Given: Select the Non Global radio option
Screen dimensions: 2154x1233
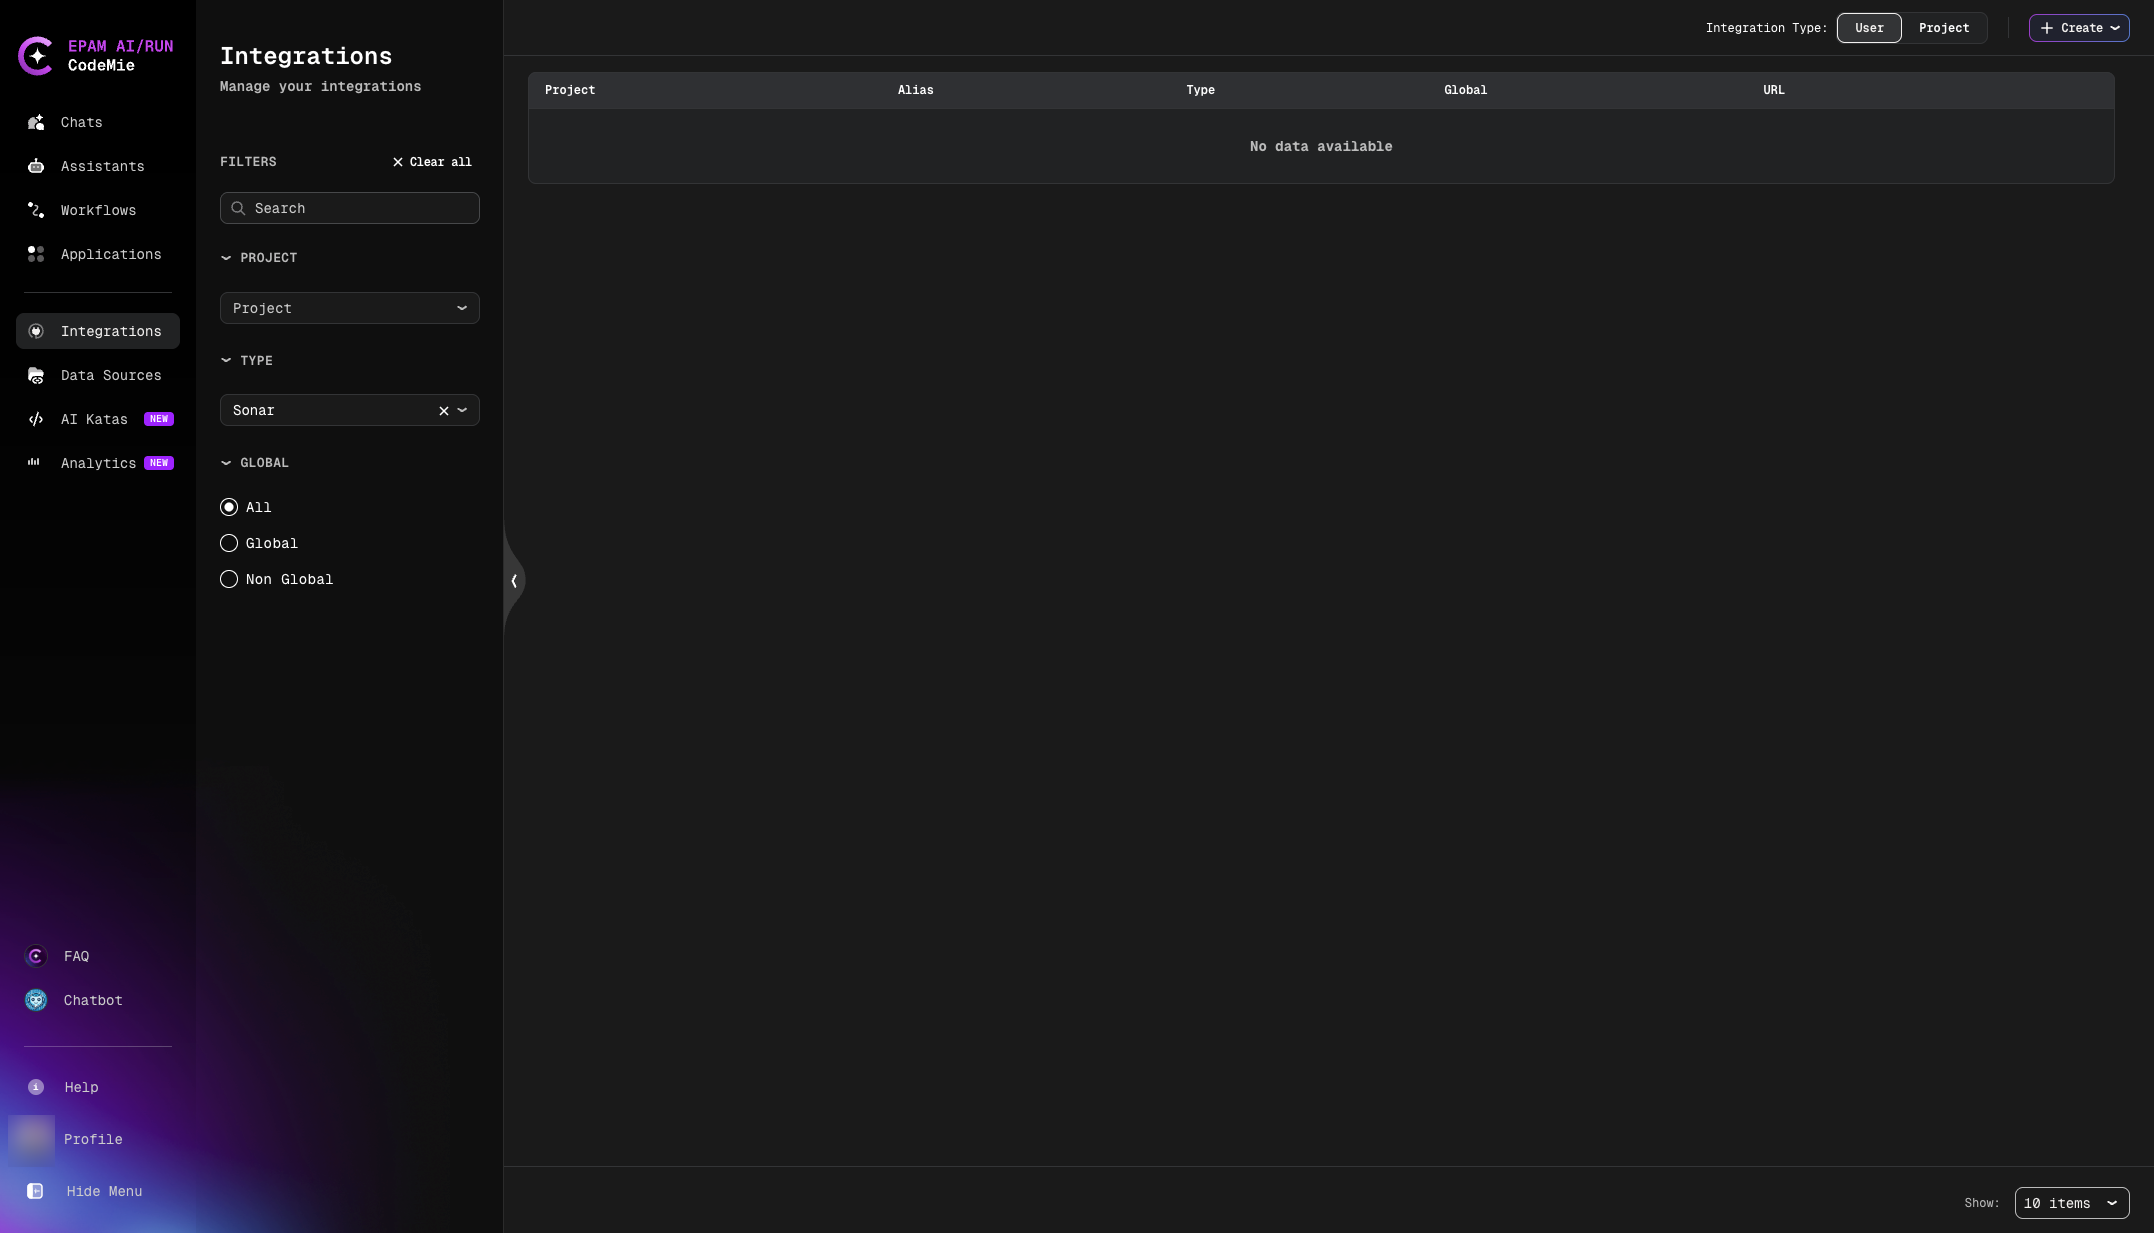Looking at the screenshot, I should (x=229, y=579).
